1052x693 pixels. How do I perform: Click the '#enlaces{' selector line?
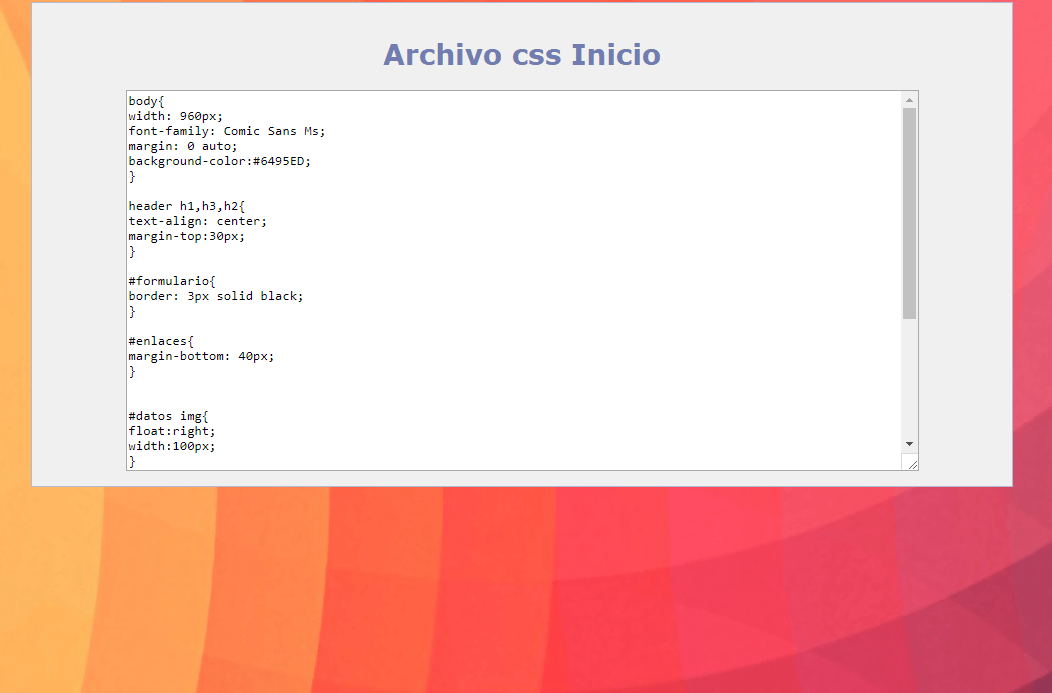coord(161,341)
